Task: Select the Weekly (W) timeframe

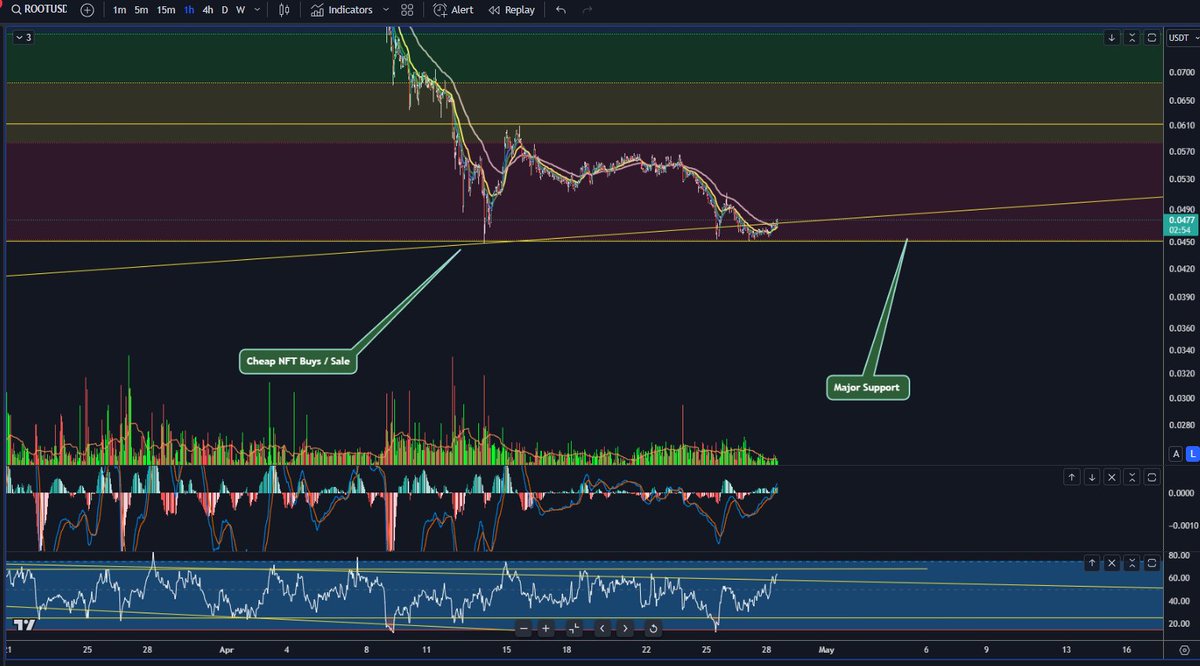Action: [x=240, y=10]
